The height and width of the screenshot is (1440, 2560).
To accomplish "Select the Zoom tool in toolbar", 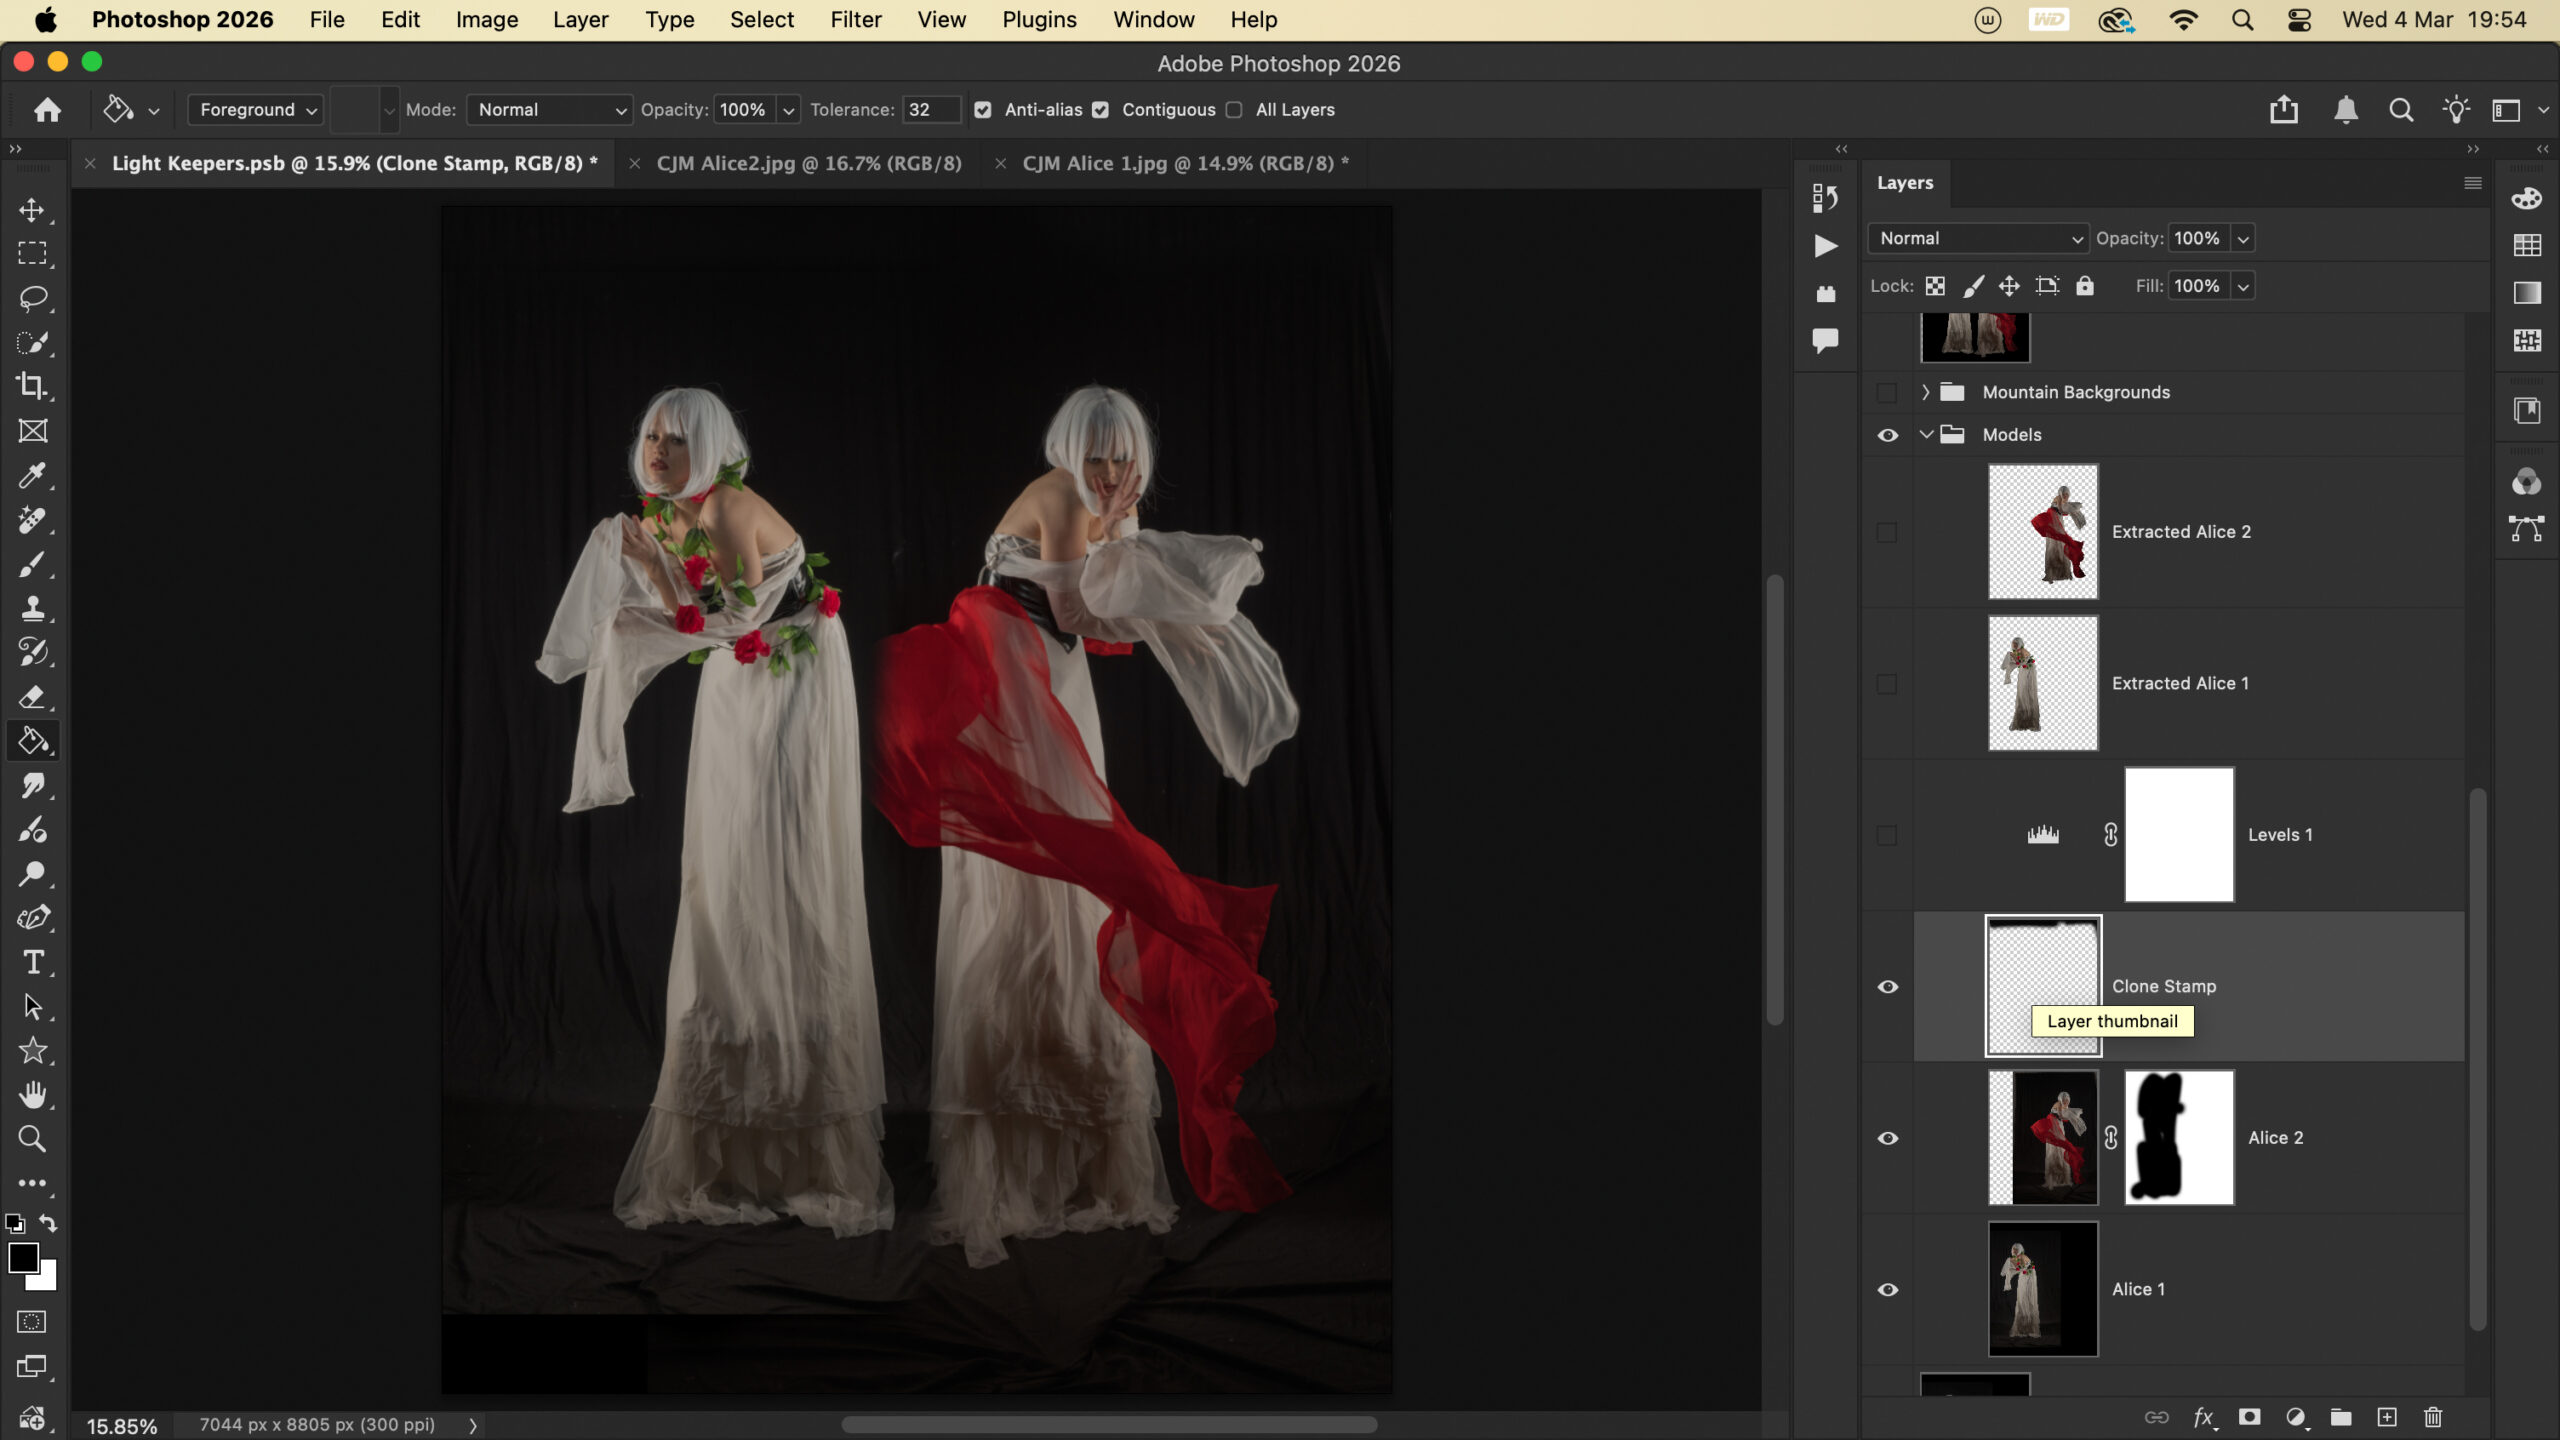I will 32,1138.
